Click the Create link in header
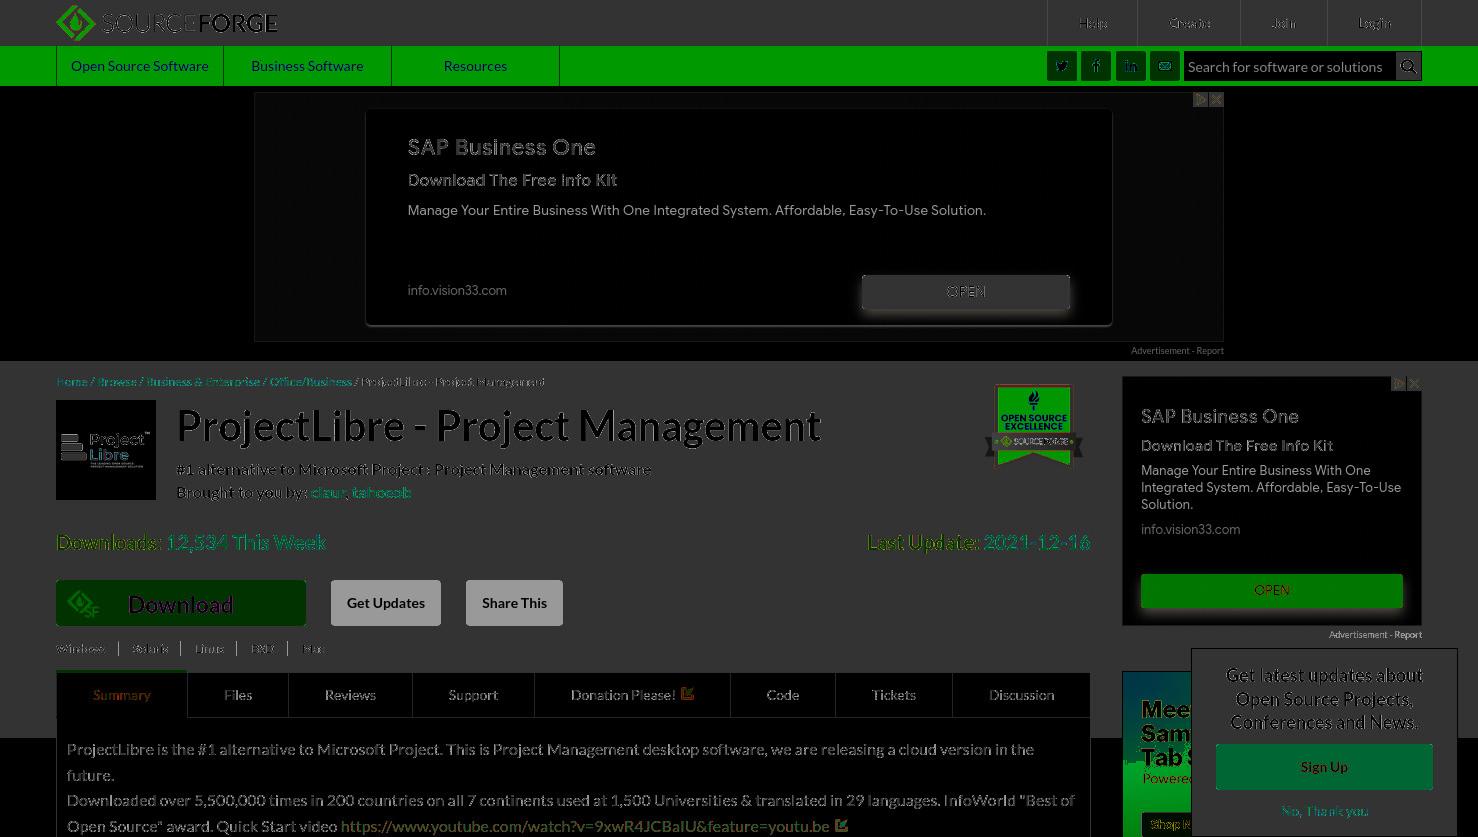 [x=1190, y=23]
